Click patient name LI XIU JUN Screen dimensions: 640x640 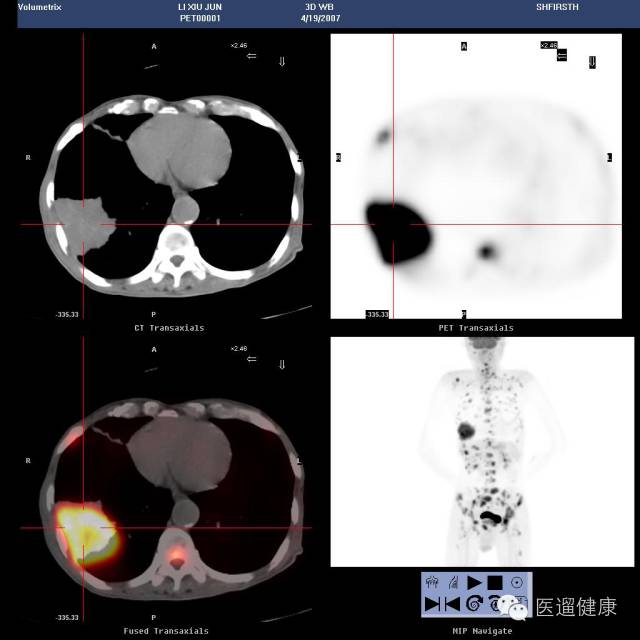(200, 7)
